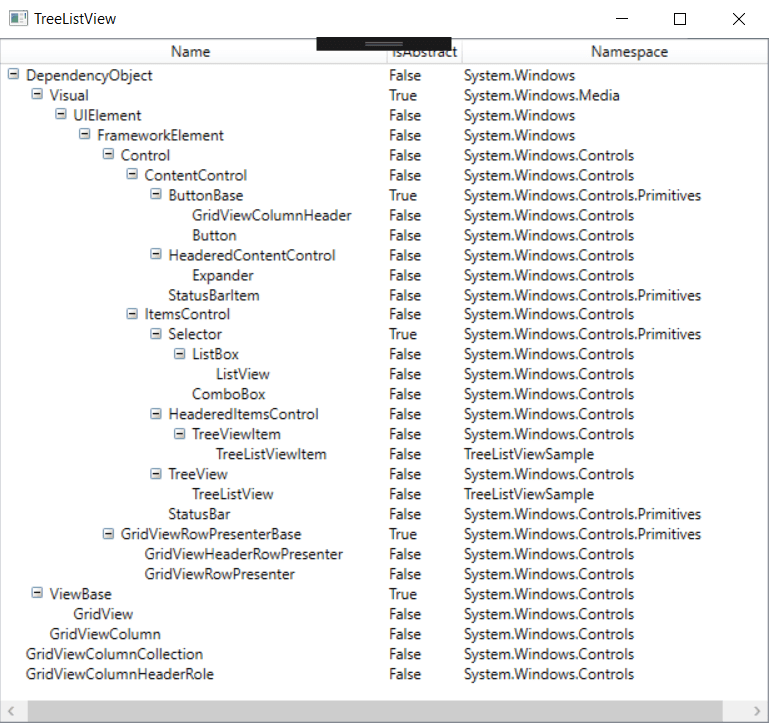
Task: Collapse the ViewBase node expander
Action: [x=37, y=593]
